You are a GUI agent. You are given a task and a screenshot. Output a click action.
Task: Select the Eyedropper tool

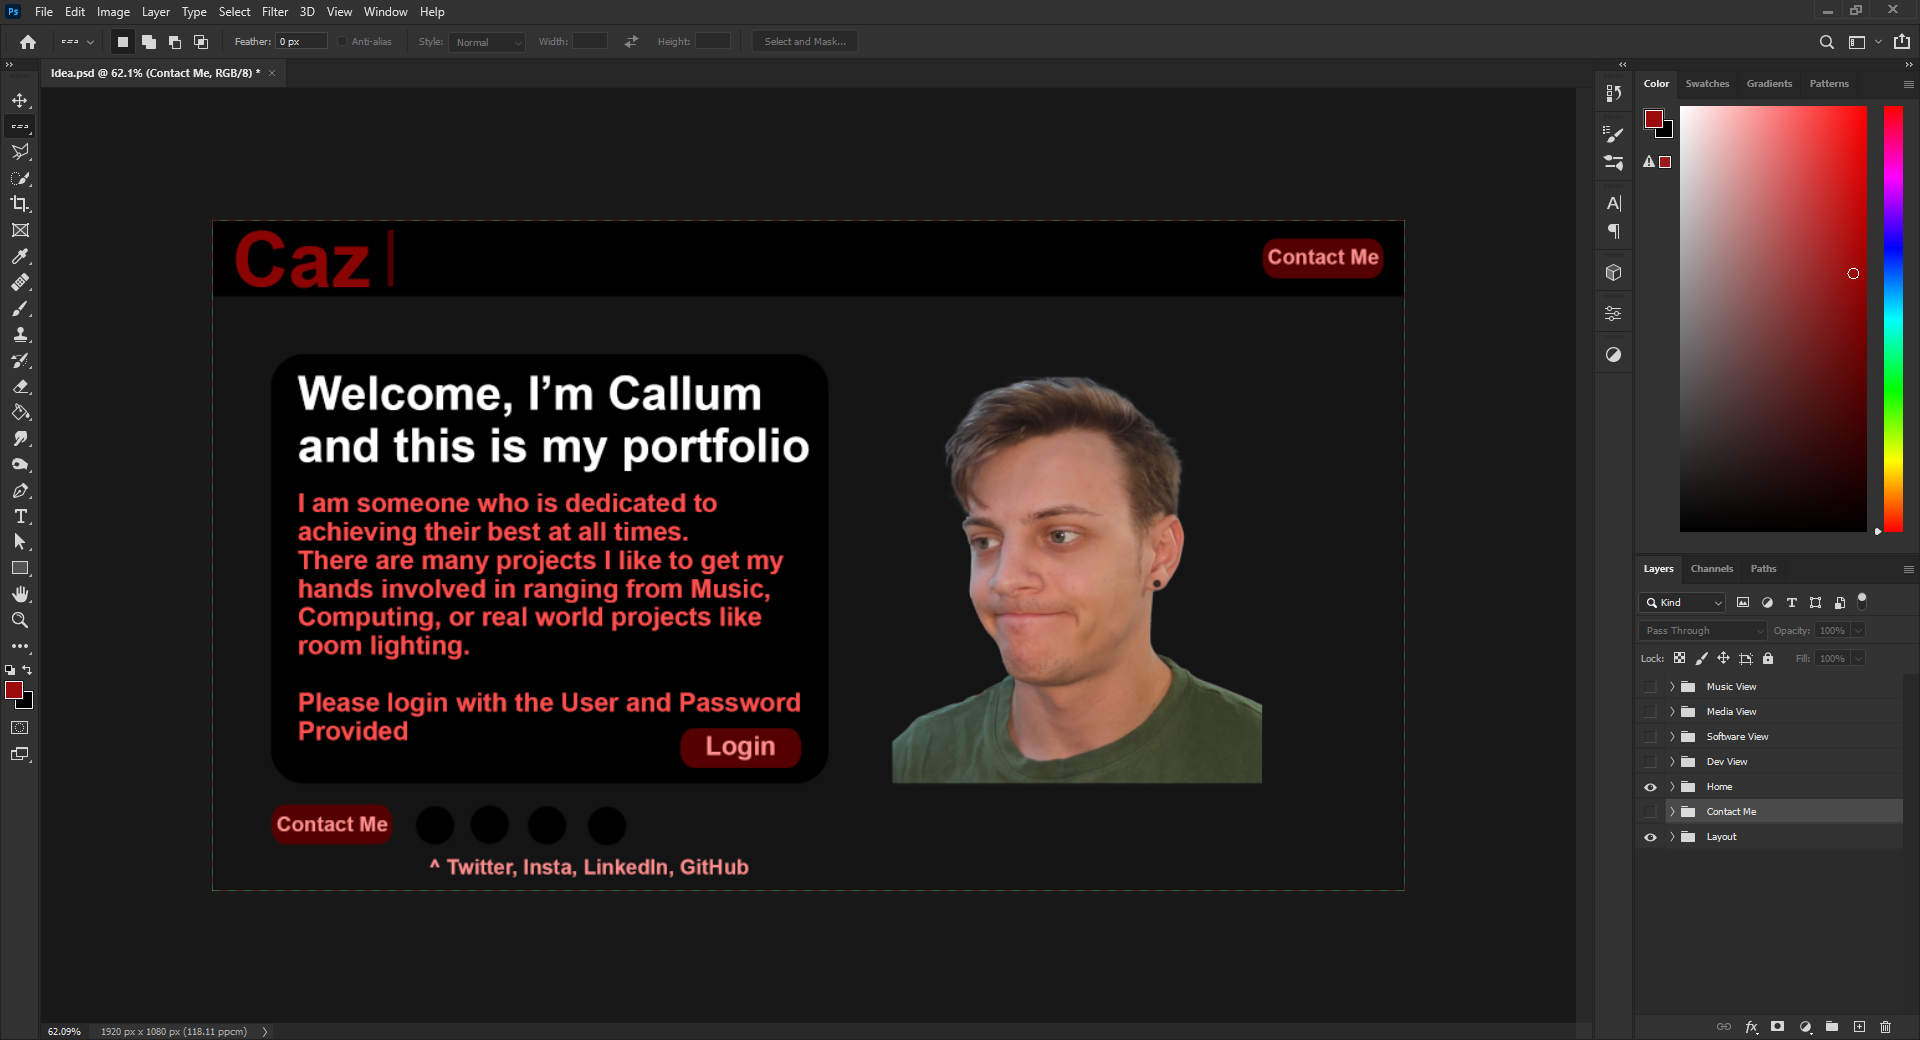[x=20, y=257]
